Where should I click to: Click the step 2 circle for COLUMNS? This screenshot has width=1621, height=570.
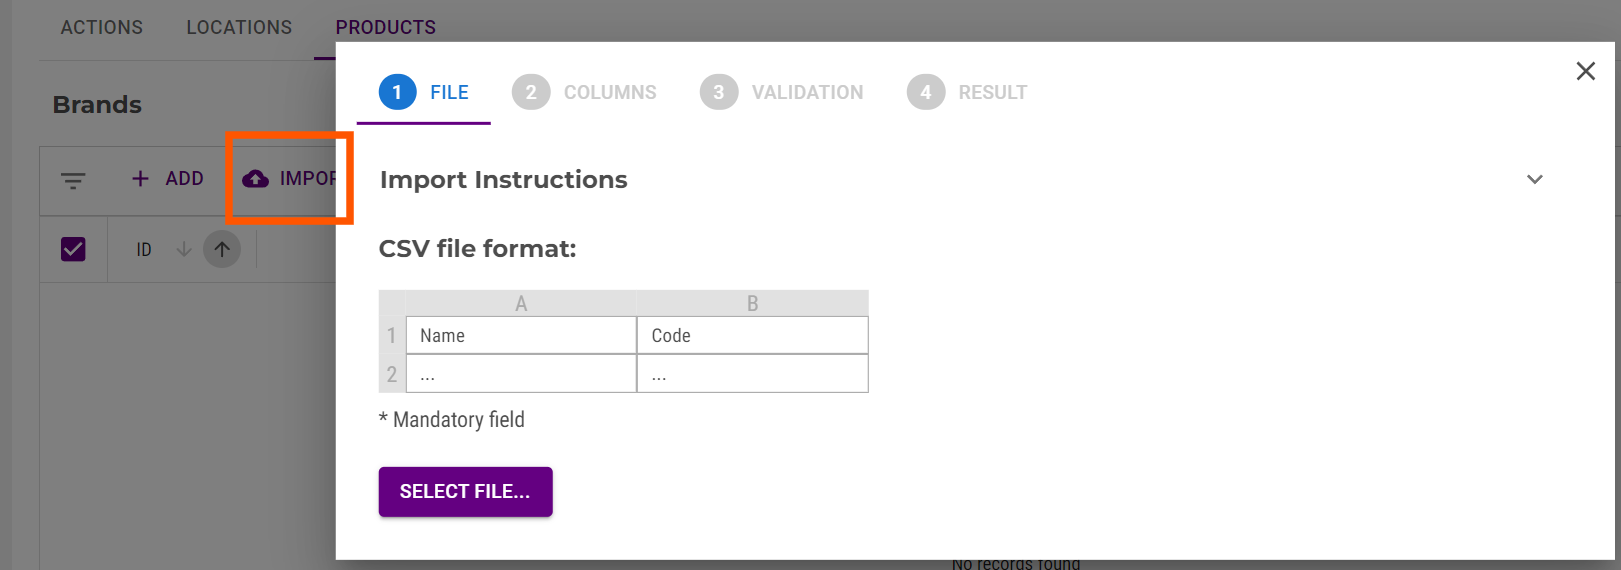click(x=531, y=92)
